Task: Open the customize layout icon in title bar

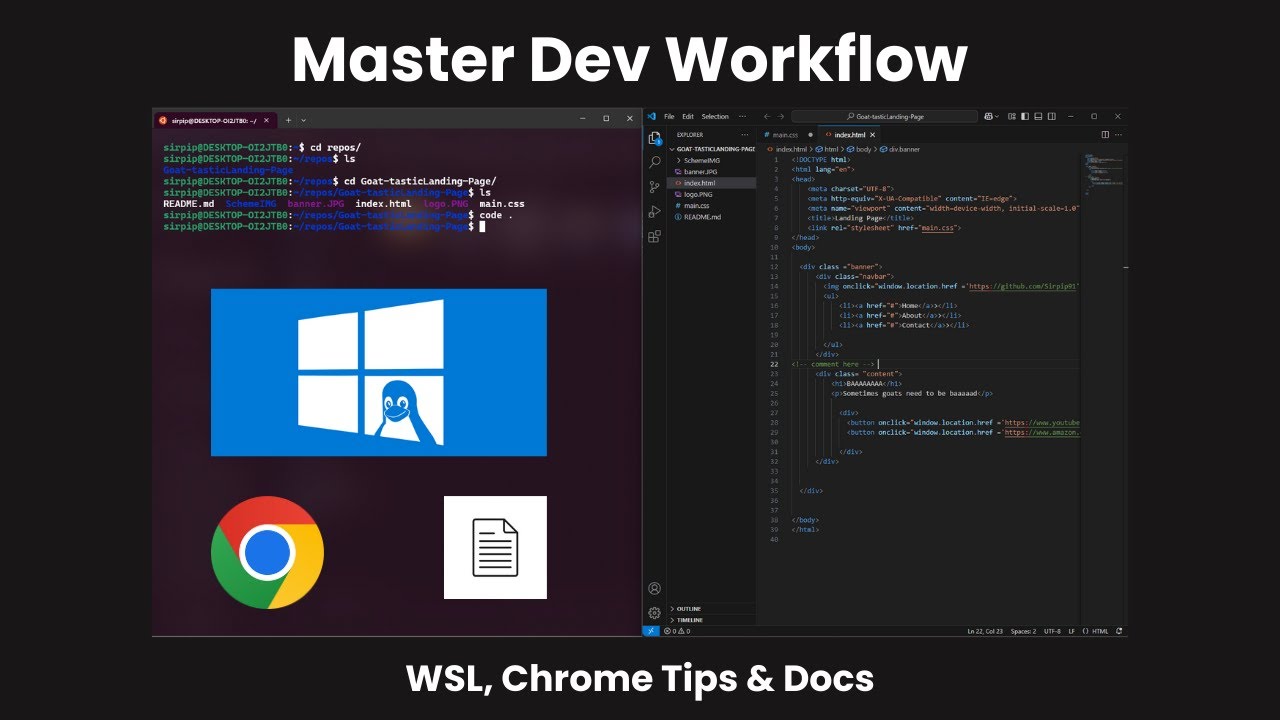Action: point(1012,116)
